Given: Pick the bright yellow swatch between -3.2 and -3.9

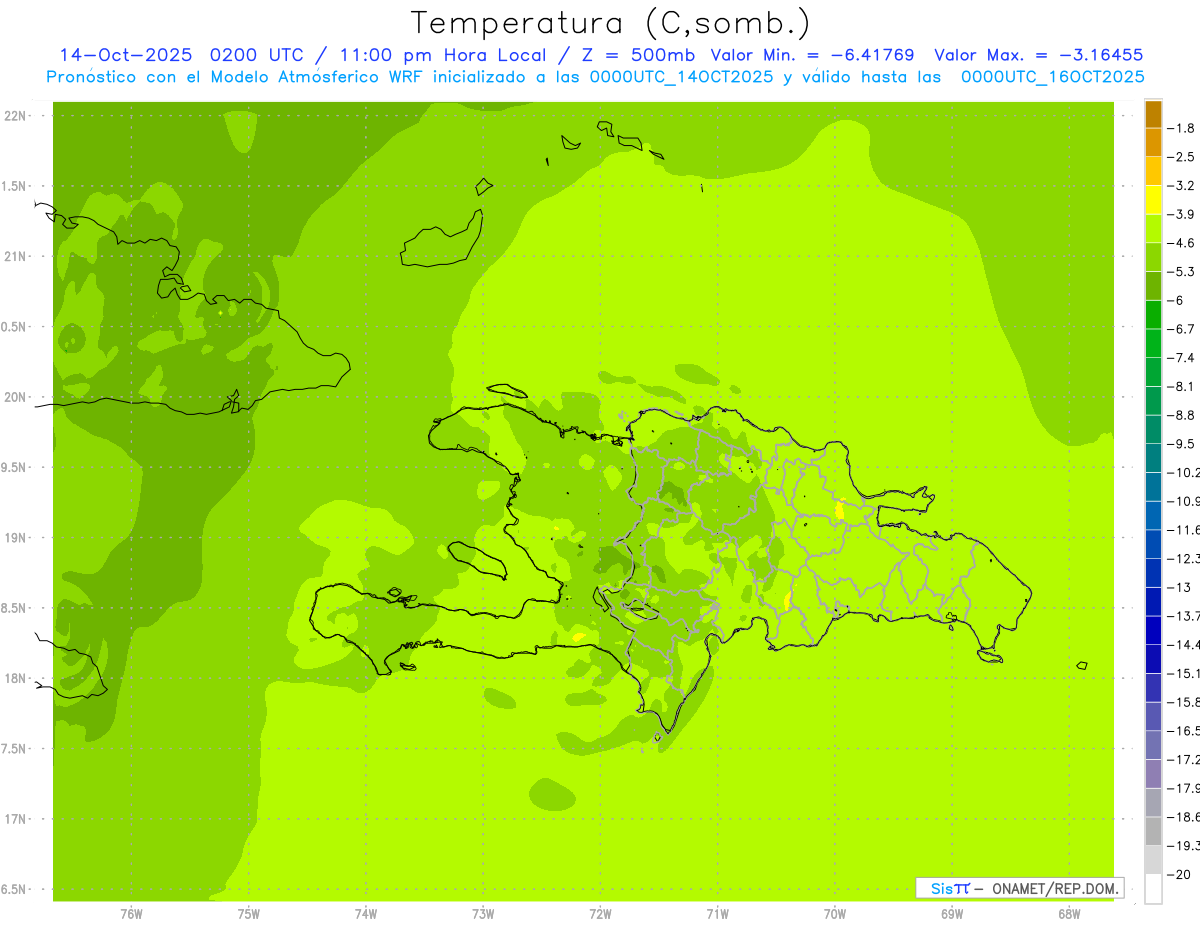Looking at the screenshot, I should pyautogui.click(x=1153, y=200).
